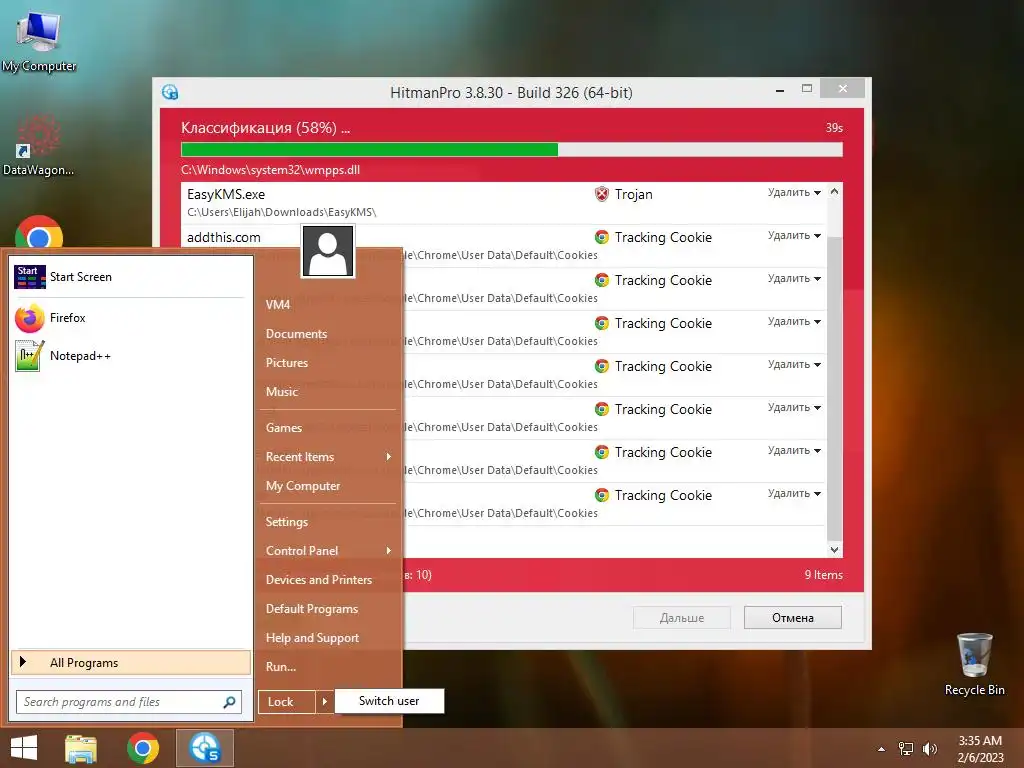Viewport: 1024px width, 768px height.
Task: Click the EasyKMS Downloads path text
Action: coord(281,212)
